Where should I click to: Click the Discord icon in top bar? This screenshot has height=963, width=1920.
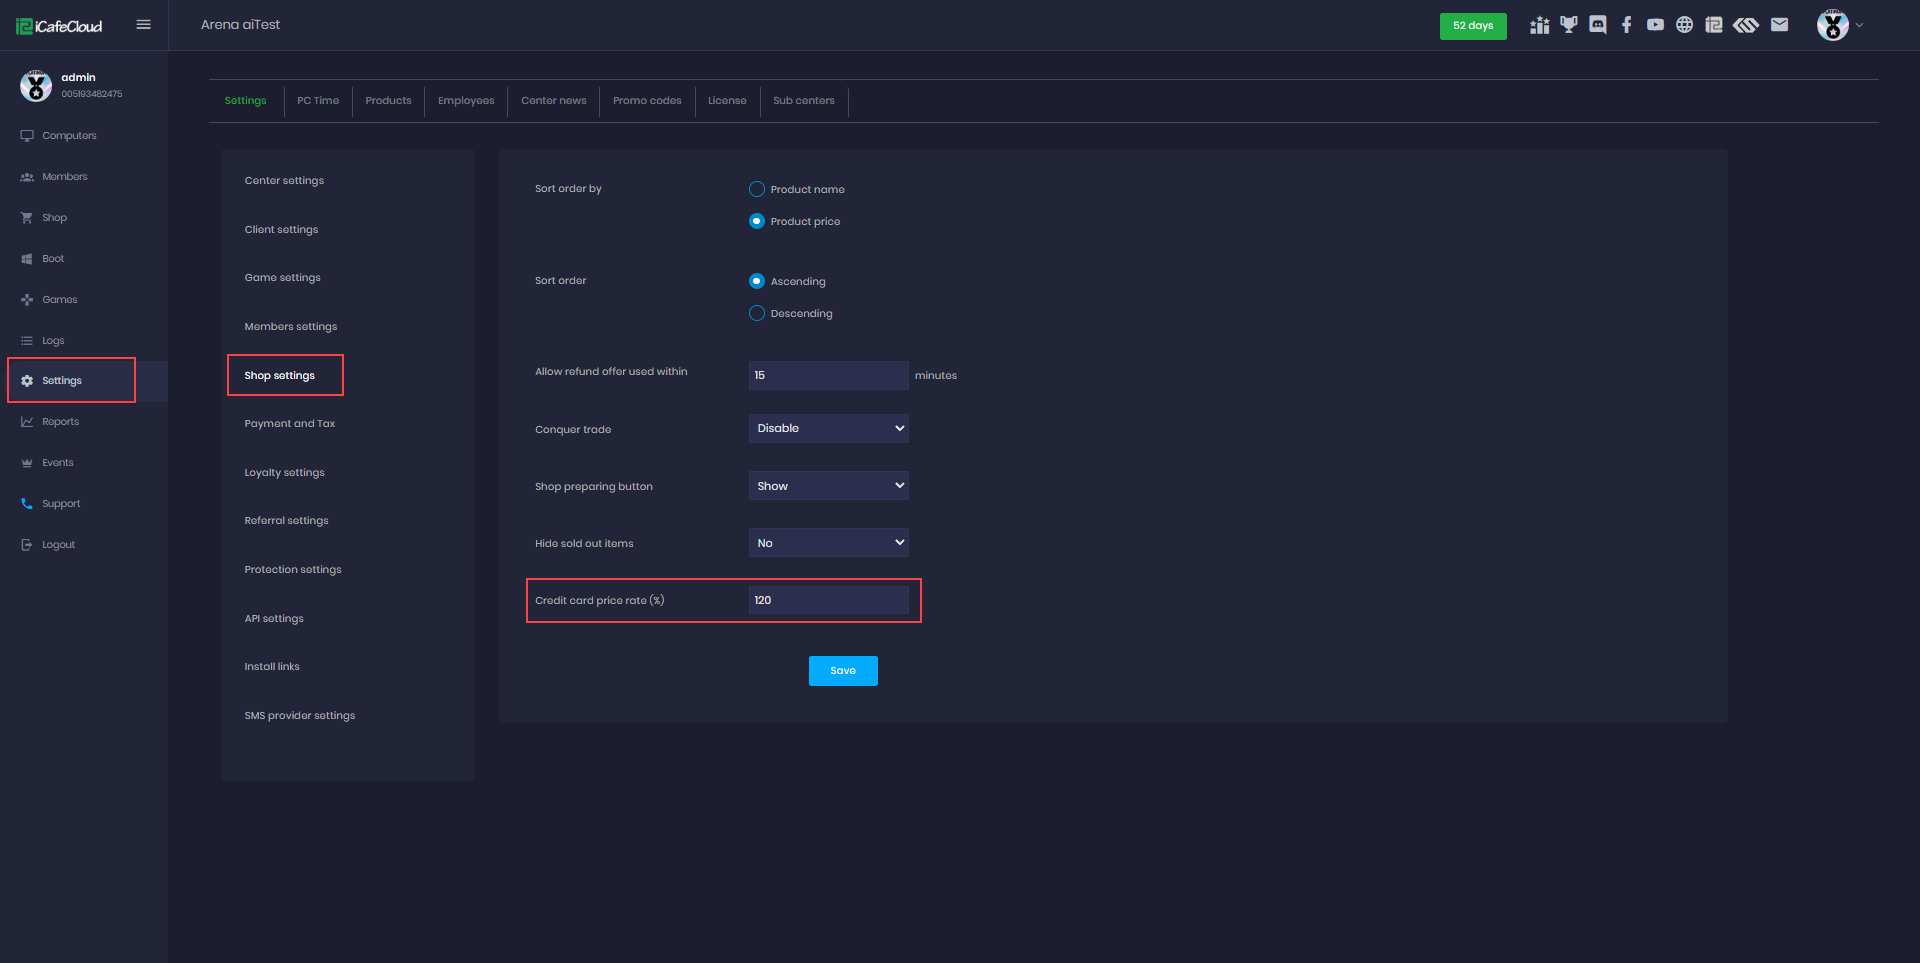click(1597, 25)
